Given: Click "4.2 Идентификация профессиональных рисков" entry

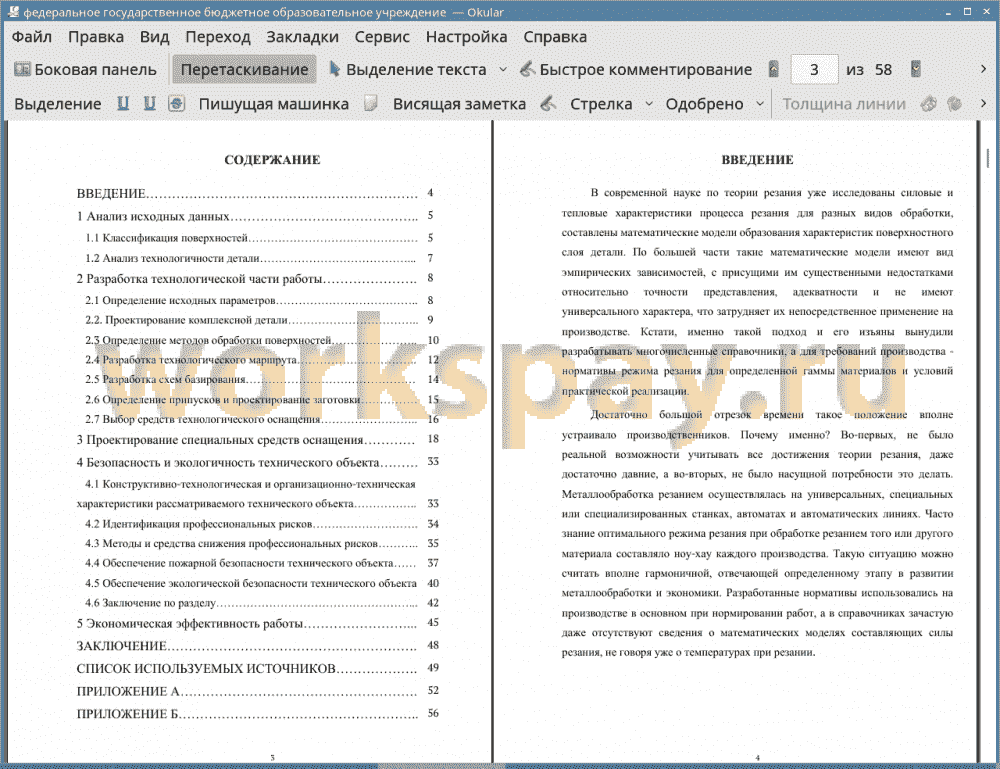Looking at the screenshot, I should pos(262,524).
